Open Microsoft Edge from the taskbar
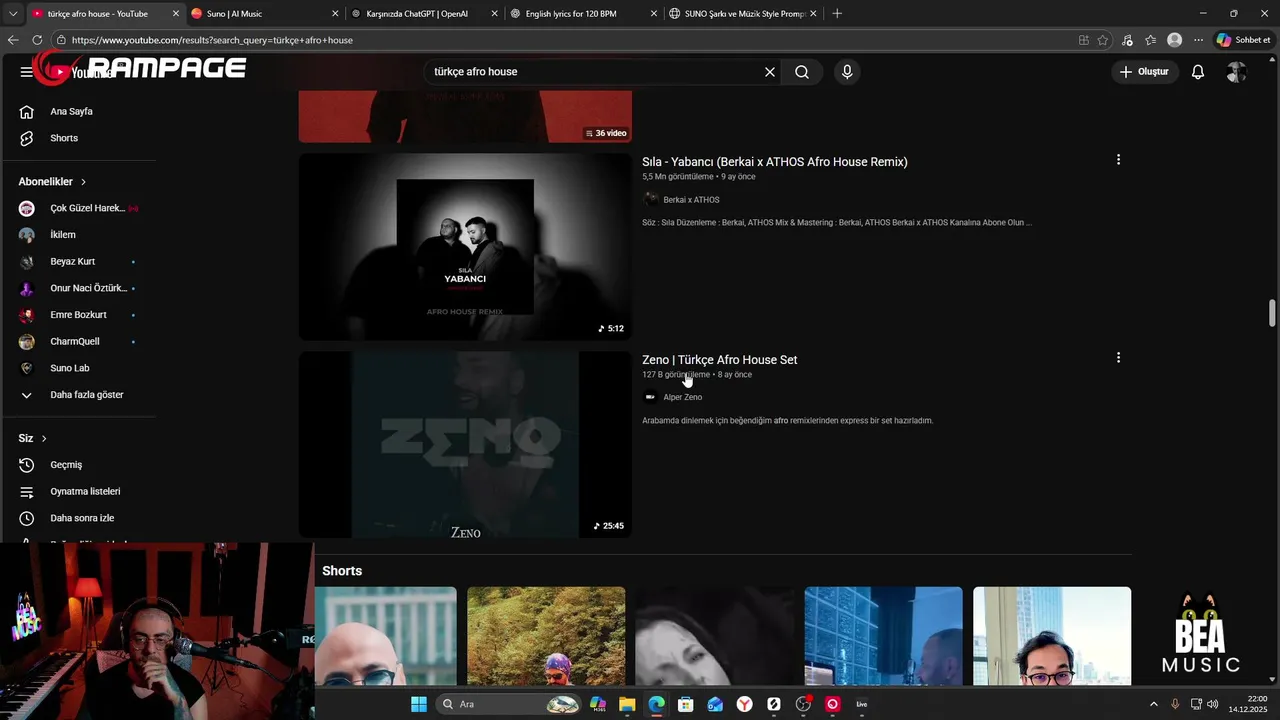The width and height of the screenshot is (1280, 720). click(656, 704)
